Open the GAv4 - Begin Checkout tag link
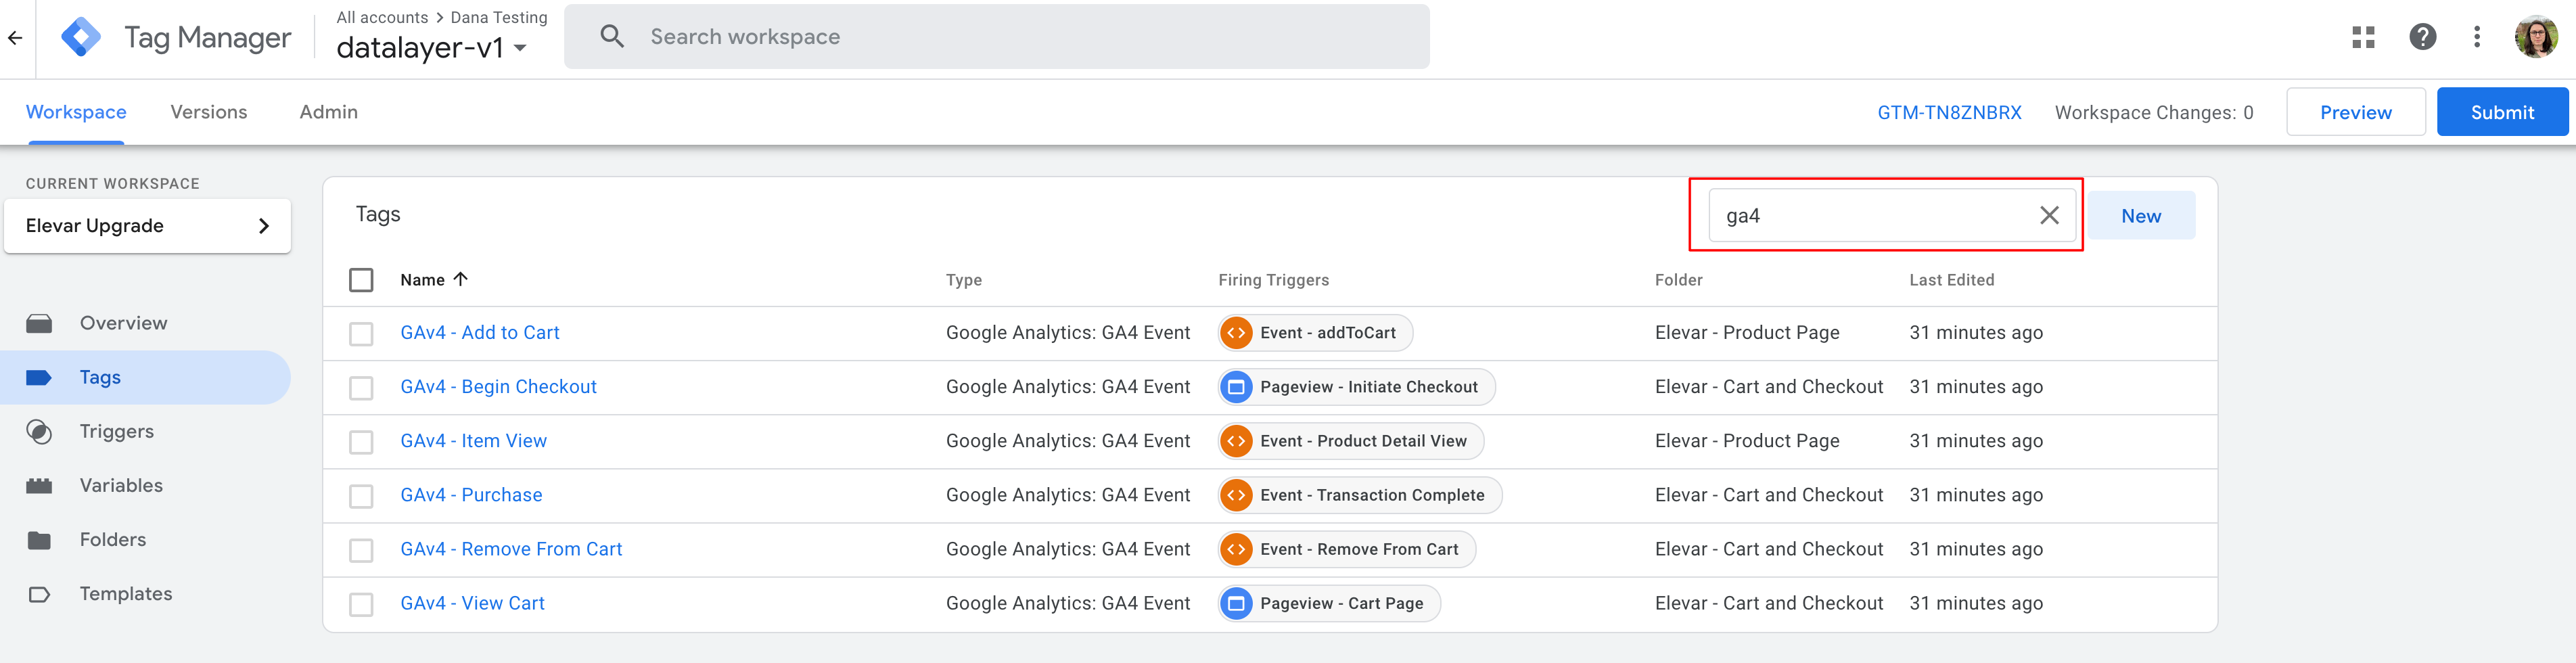Image resolution: width=2576 pixels, height=663 pixels. [498, 387]
